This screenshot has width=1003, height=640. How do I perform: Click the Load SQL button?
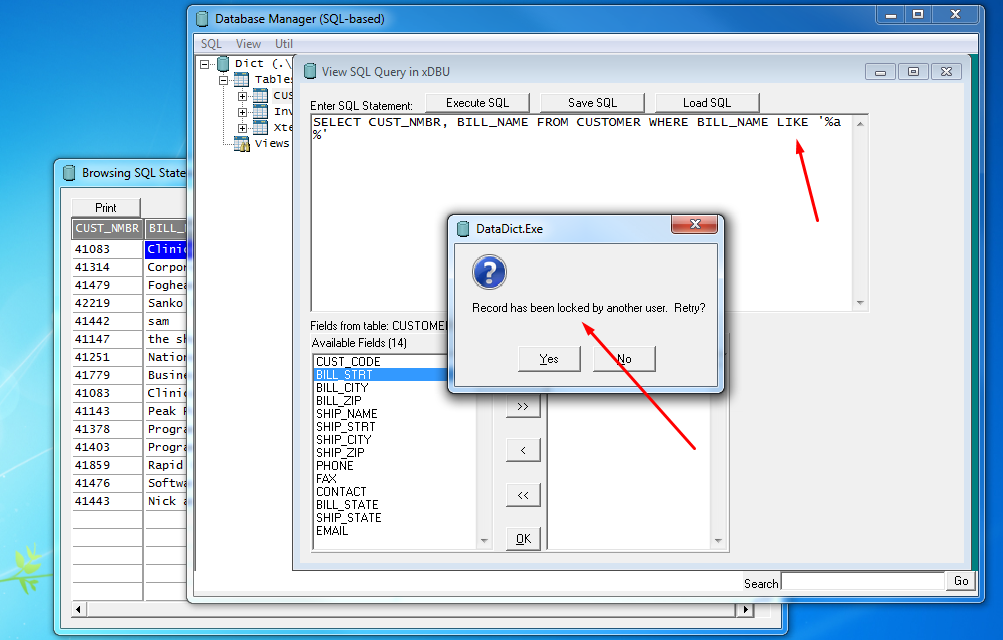[x=707, y=103]
